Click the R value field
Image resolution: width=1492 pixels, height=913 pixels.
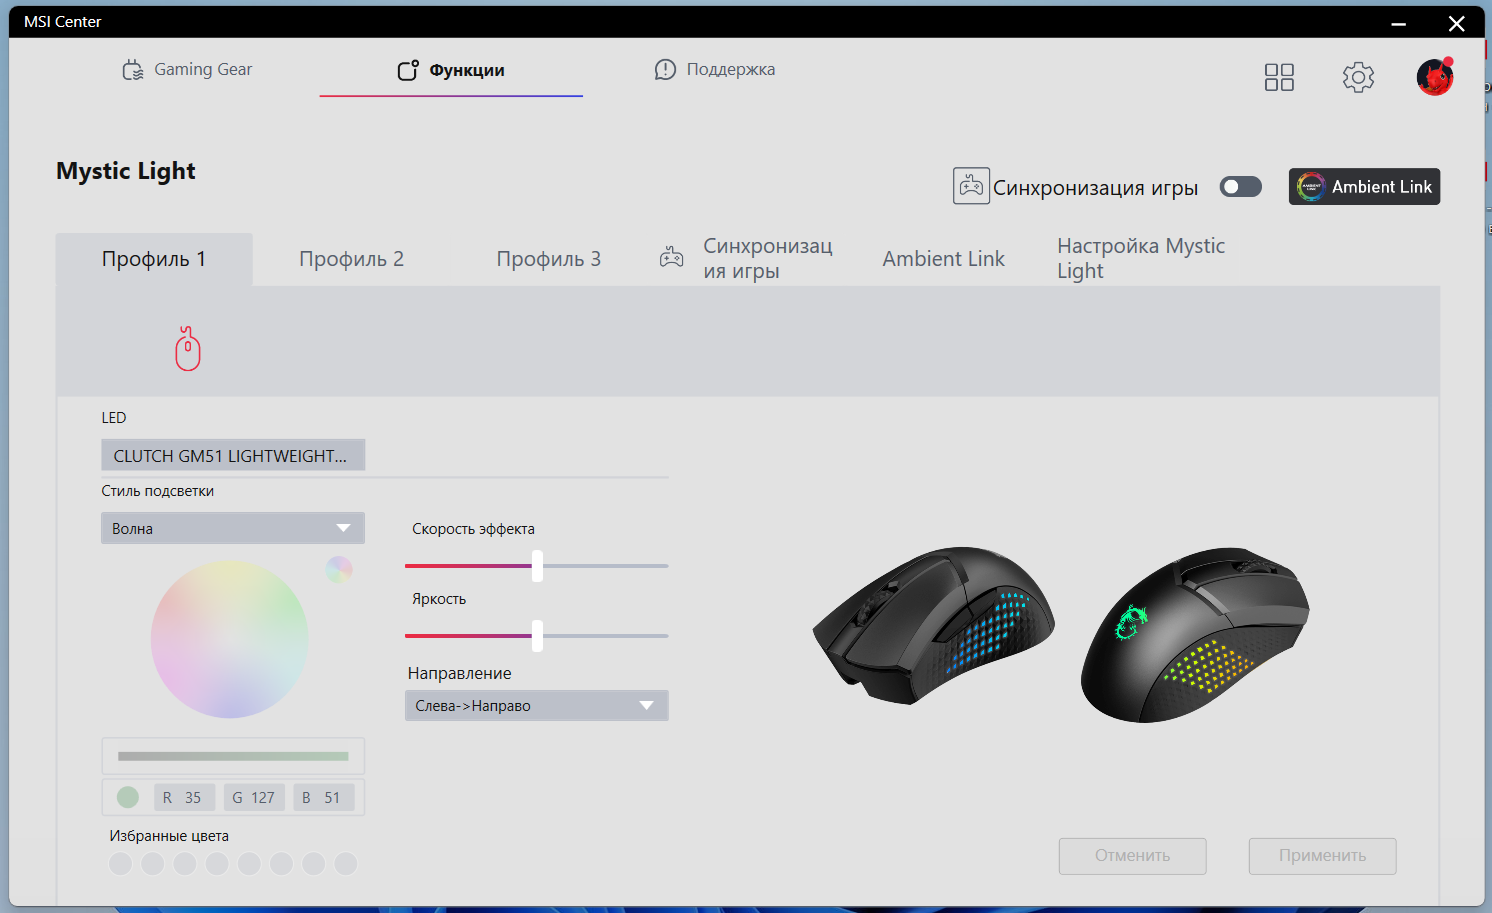[184, 798]
